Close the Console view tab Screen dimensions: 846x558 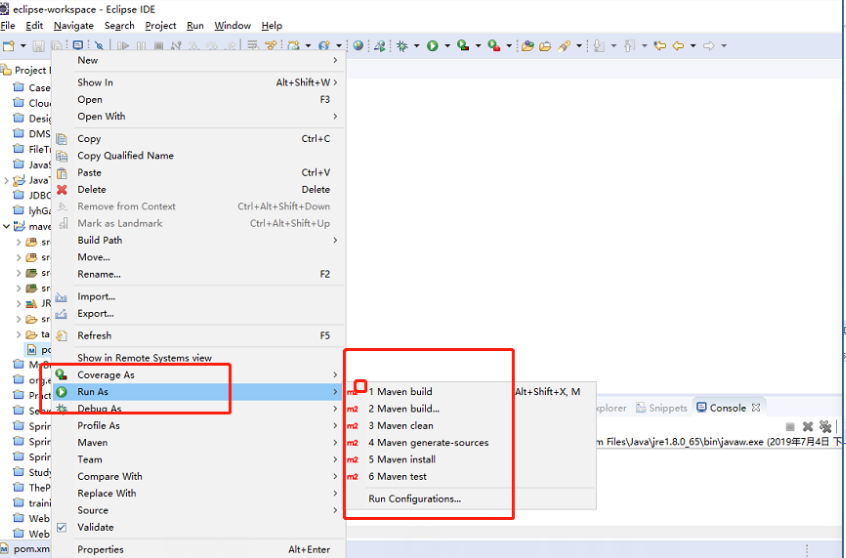pos(756,407)
